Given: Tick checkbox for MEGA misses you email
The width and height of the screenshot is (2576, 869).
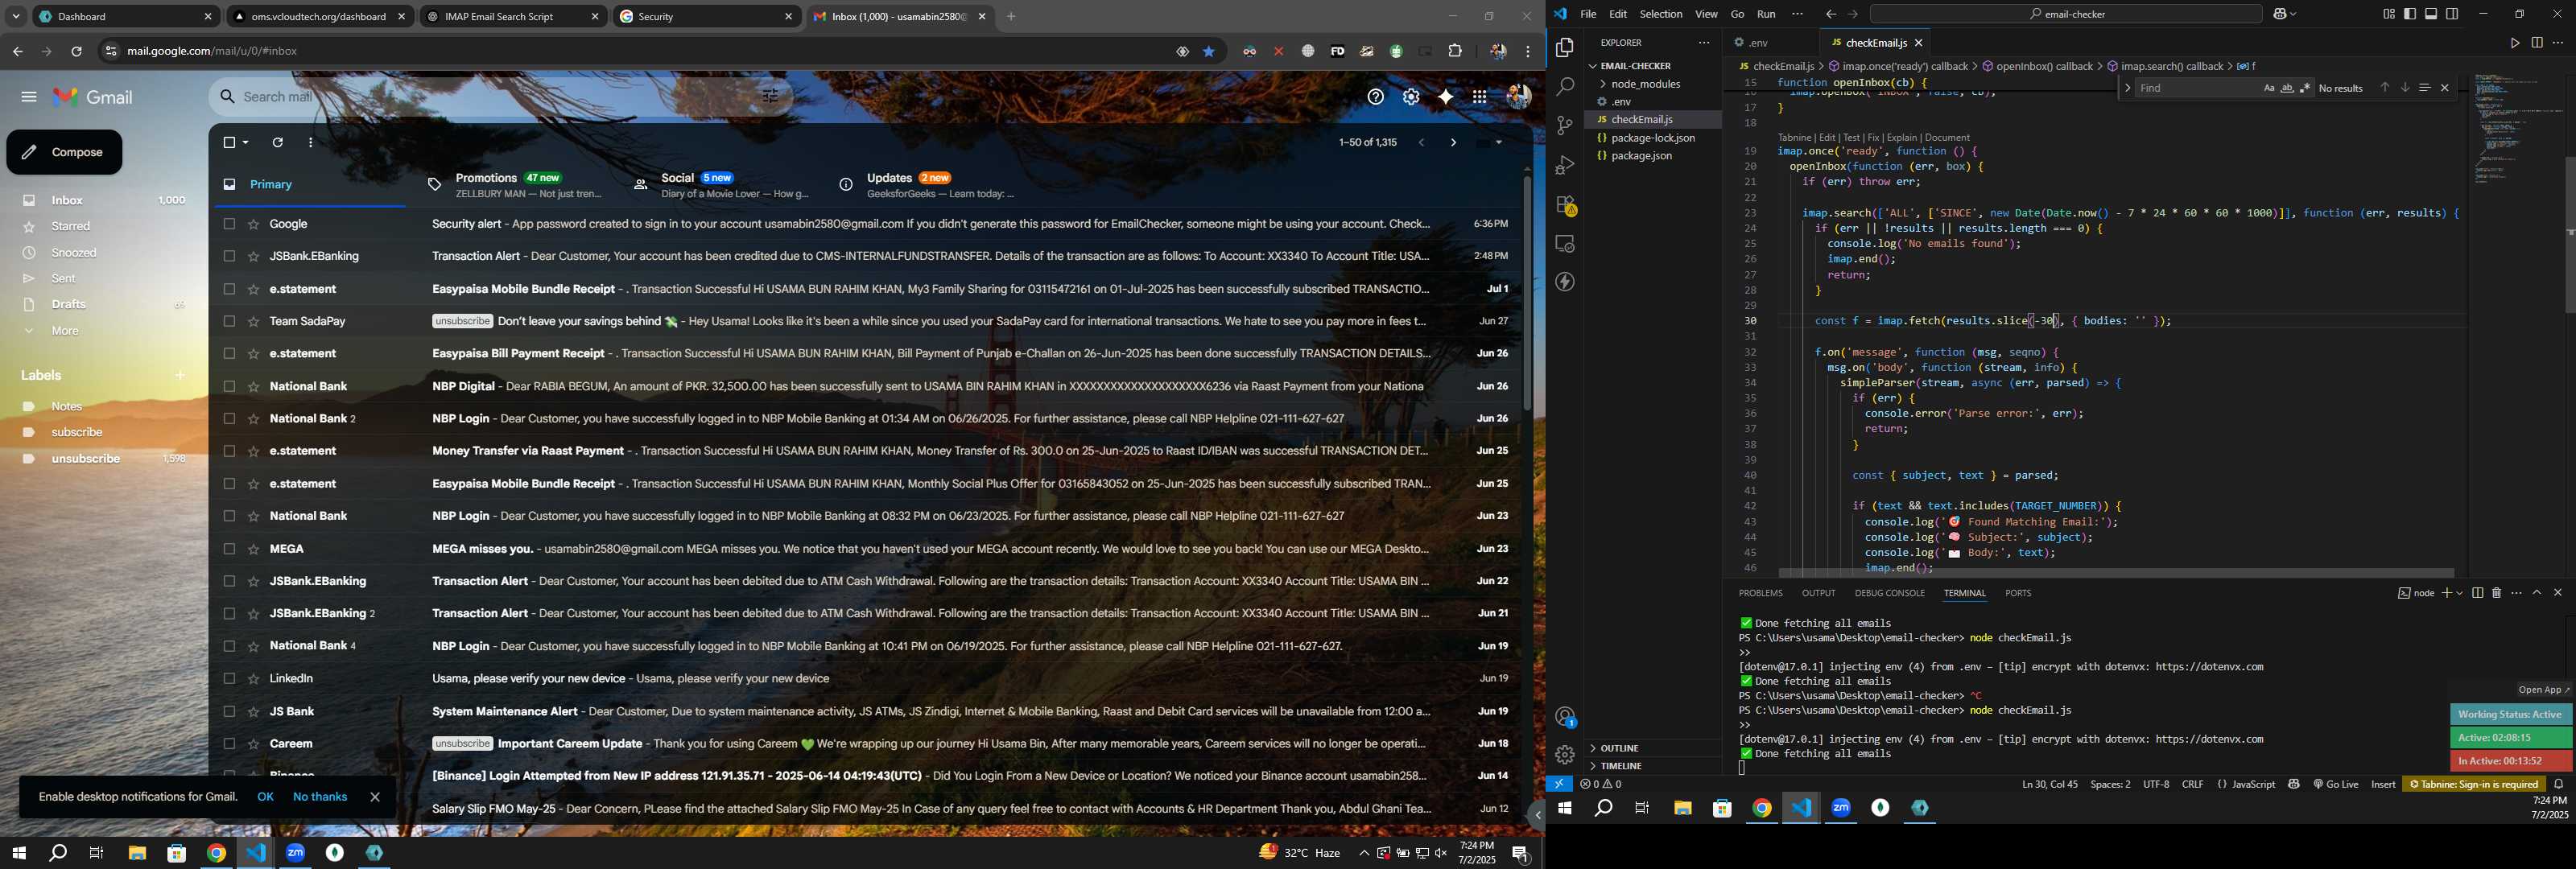Looking at the screenshot, I should coord(229,549).
